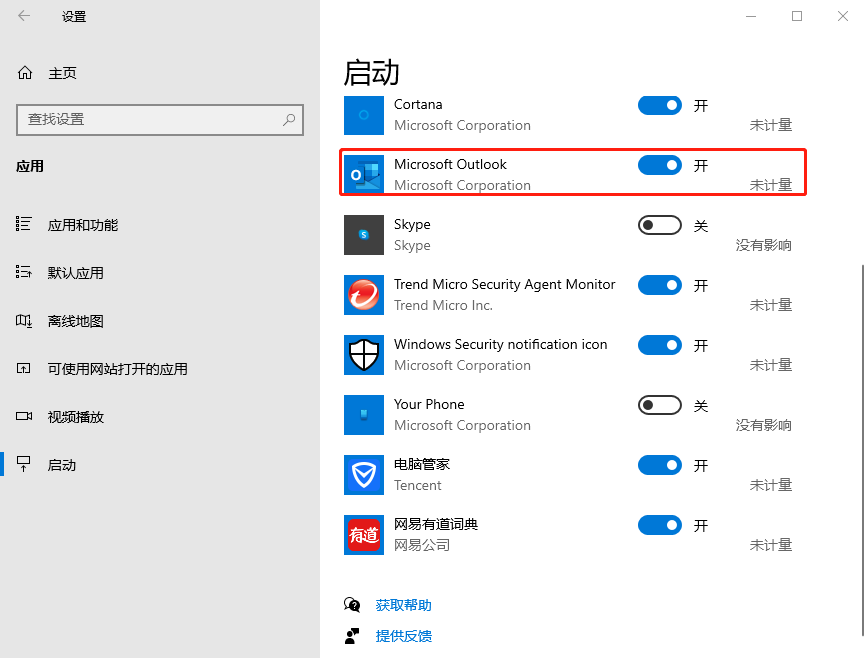Click the 电脑管家 Tencent icon

pyautogui.click(x=364, y=475)
